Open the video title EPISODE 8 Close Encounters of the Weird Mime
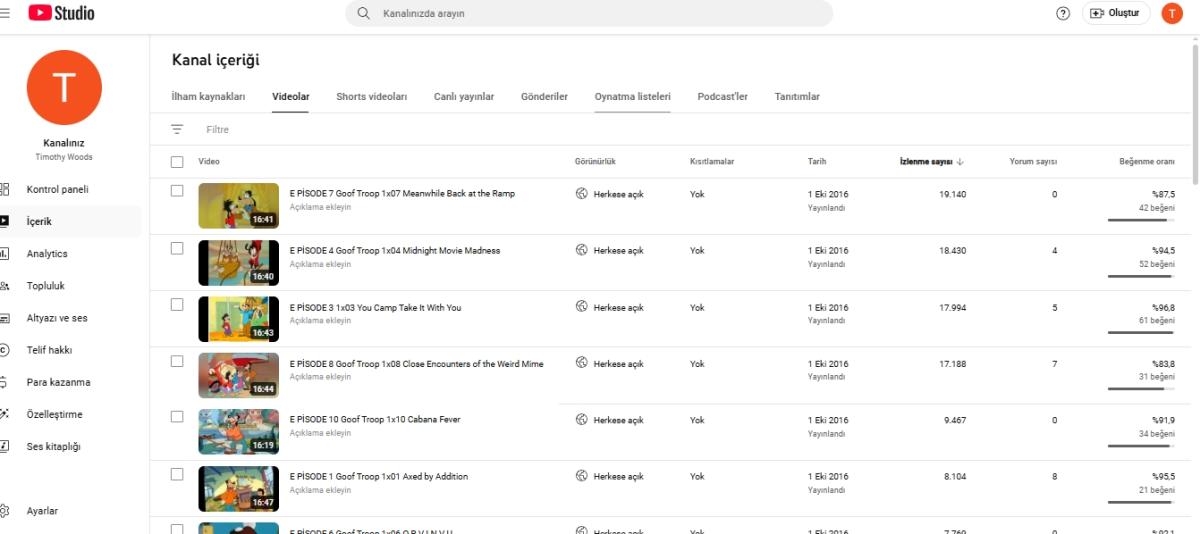The width and height of the screenshot is (1200, 534). click(416, 364)
